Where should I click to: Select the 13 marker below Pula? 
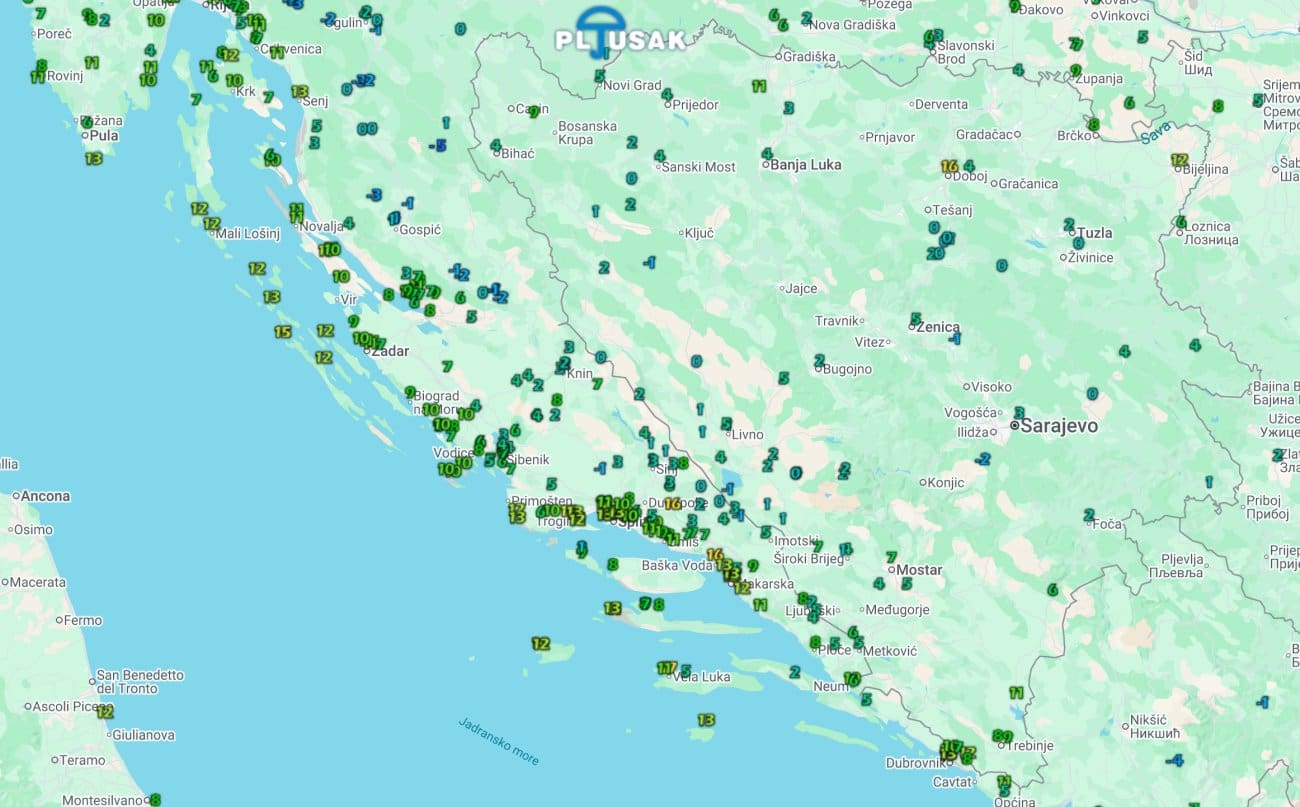pos(94,158)
